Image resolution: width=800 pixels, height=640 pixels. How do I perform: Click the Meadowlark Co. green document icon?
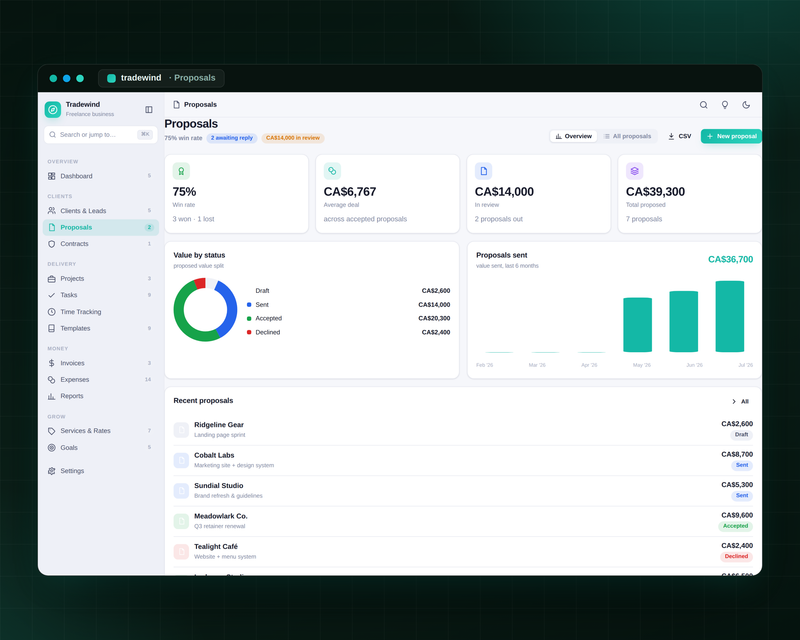[x=181, y=521]
